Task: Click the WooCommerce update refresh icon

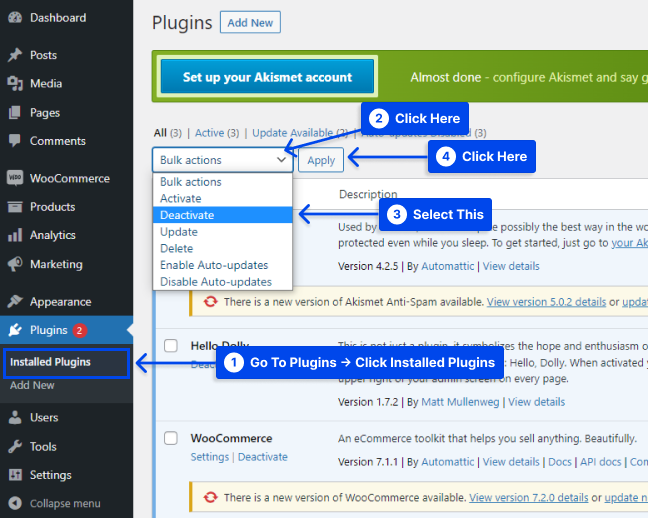Action: 210,497
